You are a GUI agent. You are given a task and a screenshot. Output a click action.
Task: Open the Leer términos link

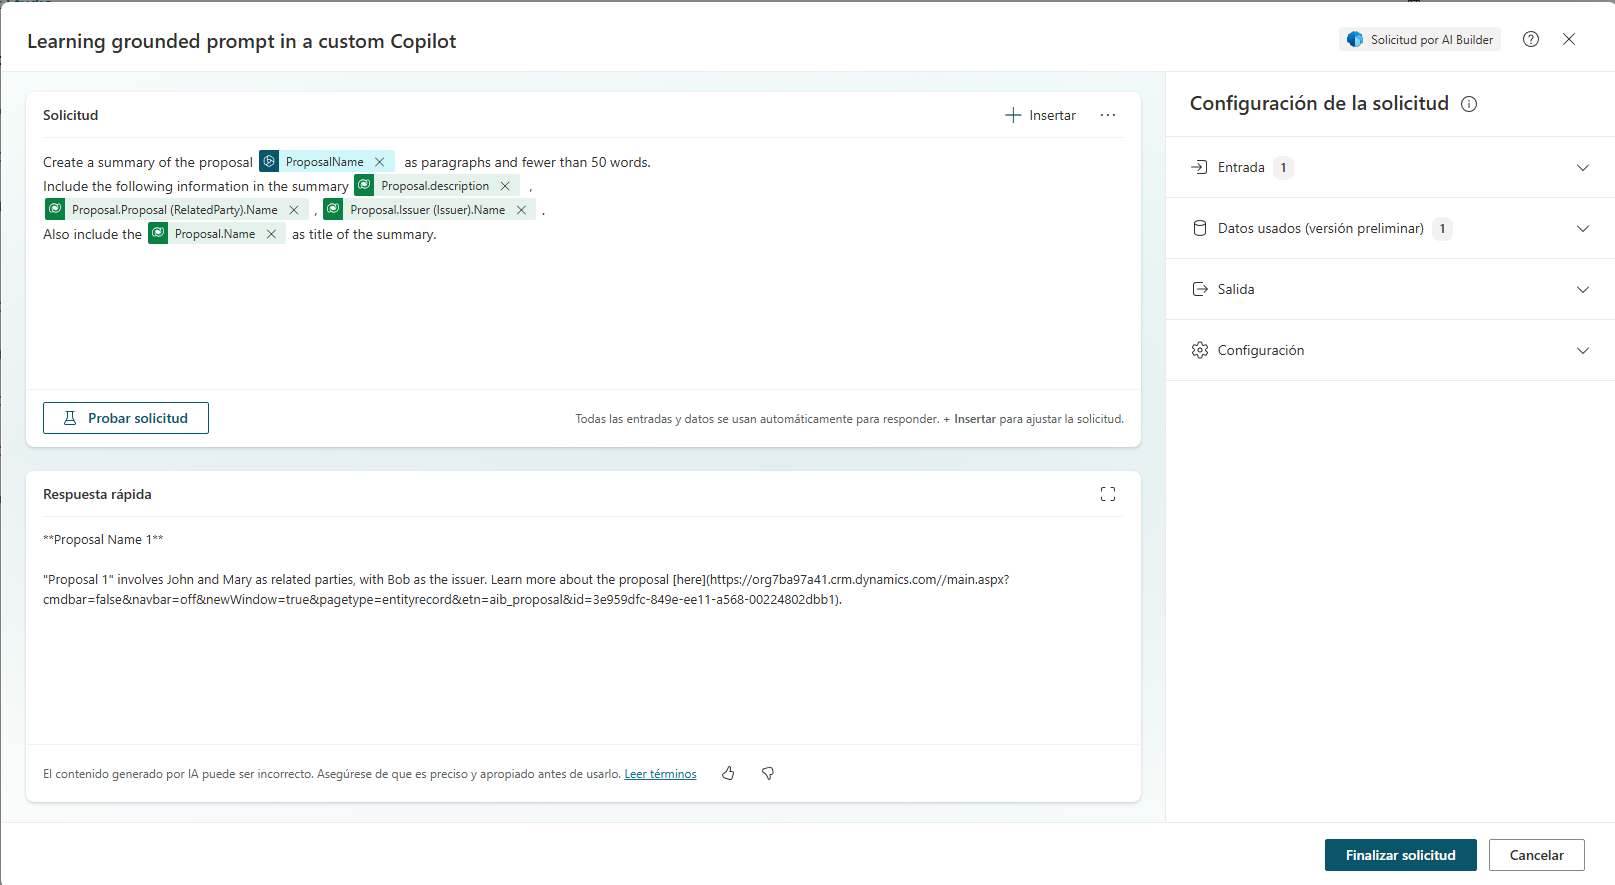click(660, 774)
